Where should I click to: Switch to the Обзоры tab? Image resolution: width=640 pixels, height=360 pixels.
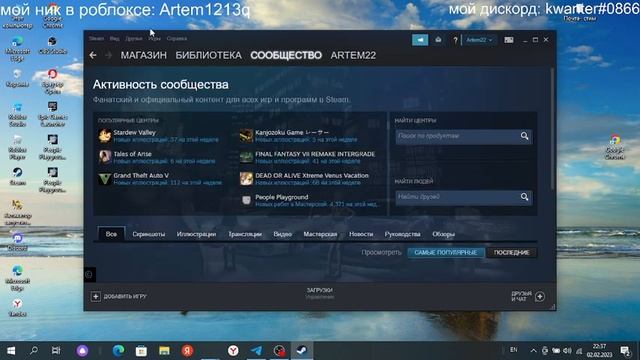pyautogui.click(x=443, y=234)
